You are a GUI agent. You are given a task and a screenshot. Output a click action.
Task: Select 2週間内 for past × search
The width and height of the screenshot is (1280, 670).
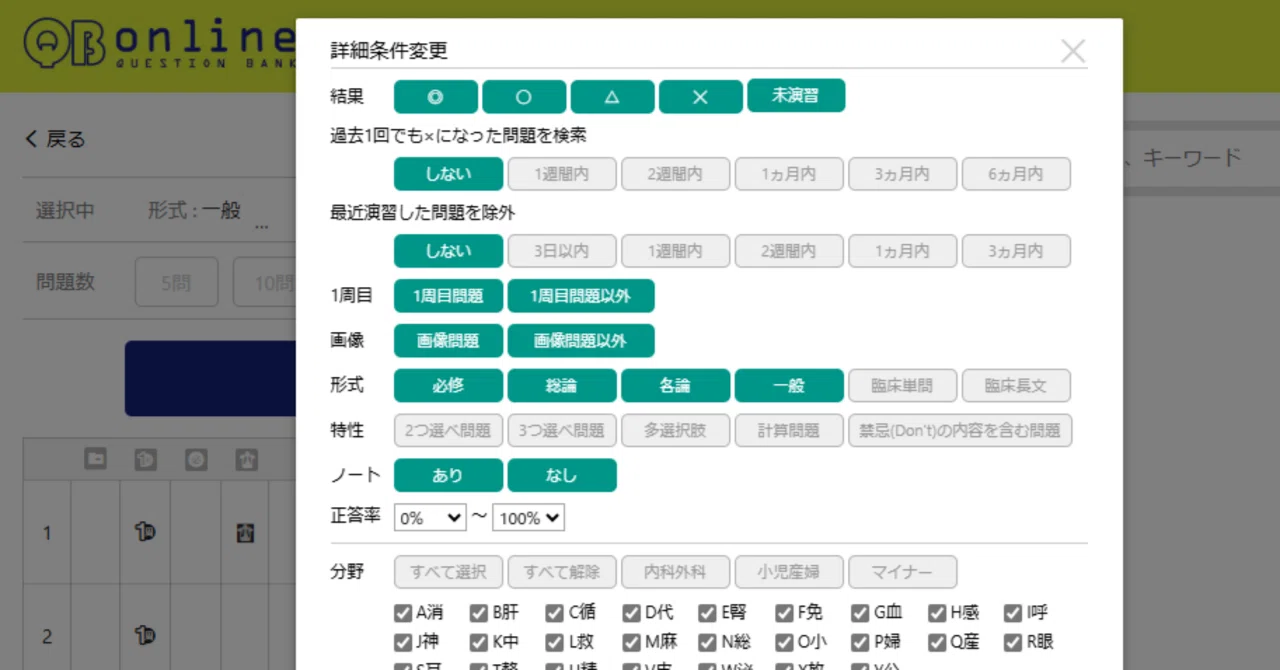675,174
